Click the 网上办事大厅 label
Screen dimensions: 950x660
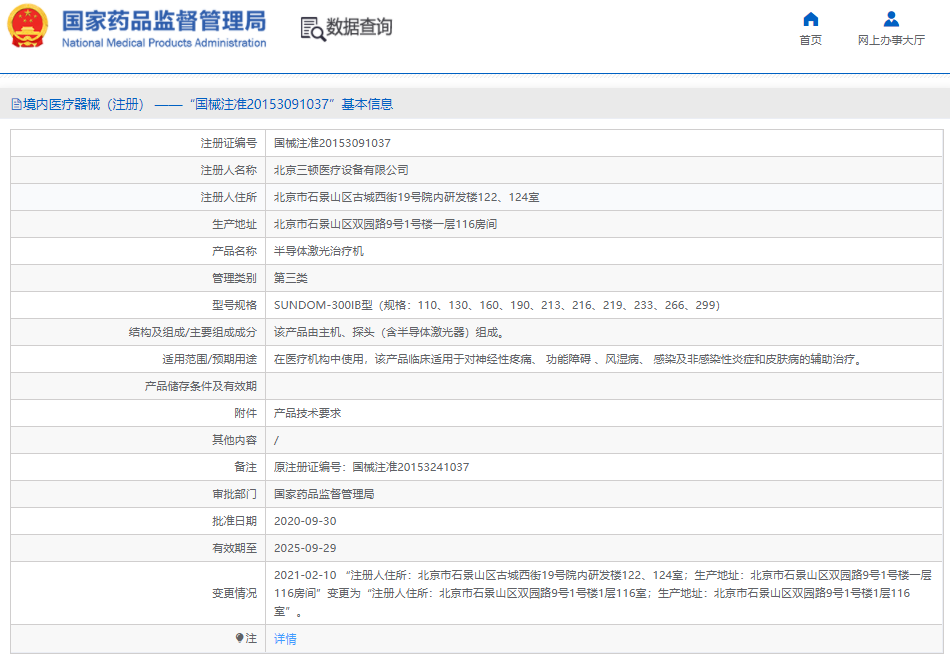pyautogui.click(x=891, y=40)
